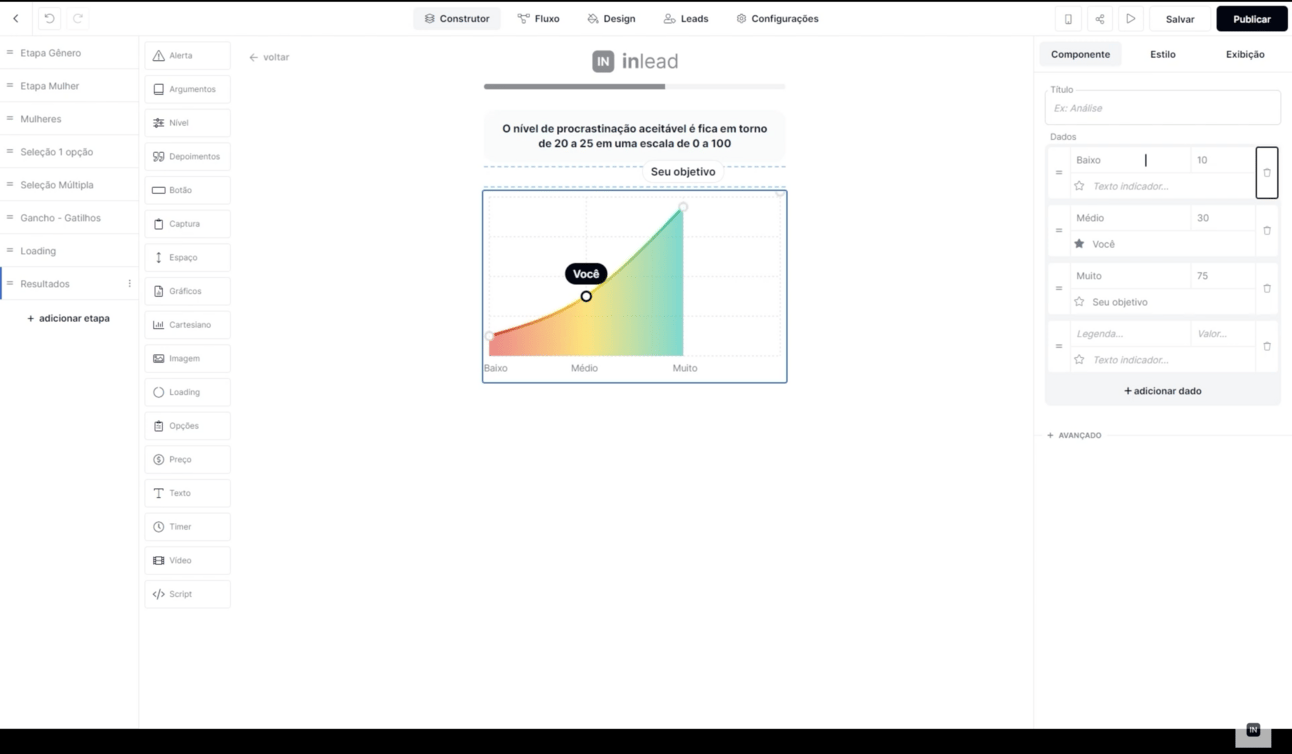Image resolution: width=1292 pixels, height=754 pixels.
Task: Add the Loading component
Action: (187, 392)
